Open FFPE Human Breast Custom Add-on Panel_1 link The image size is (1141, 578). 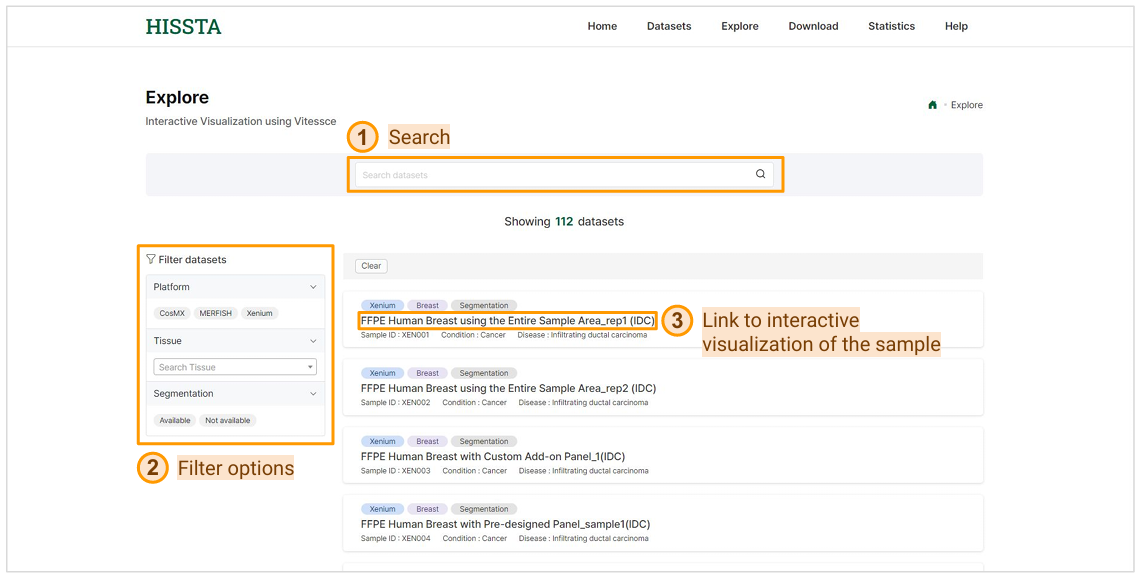[492, 456]
